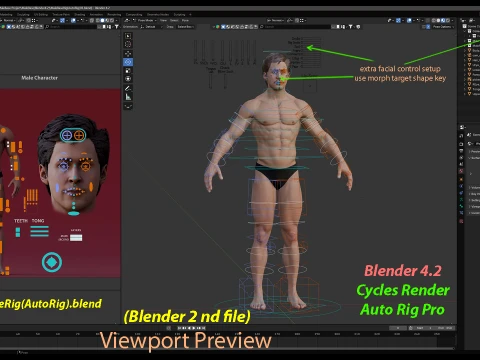Image resolution: width=480 pixels, height=360 pixels.
Task: Open the Pose Mode dropdown
Action: 145,20
